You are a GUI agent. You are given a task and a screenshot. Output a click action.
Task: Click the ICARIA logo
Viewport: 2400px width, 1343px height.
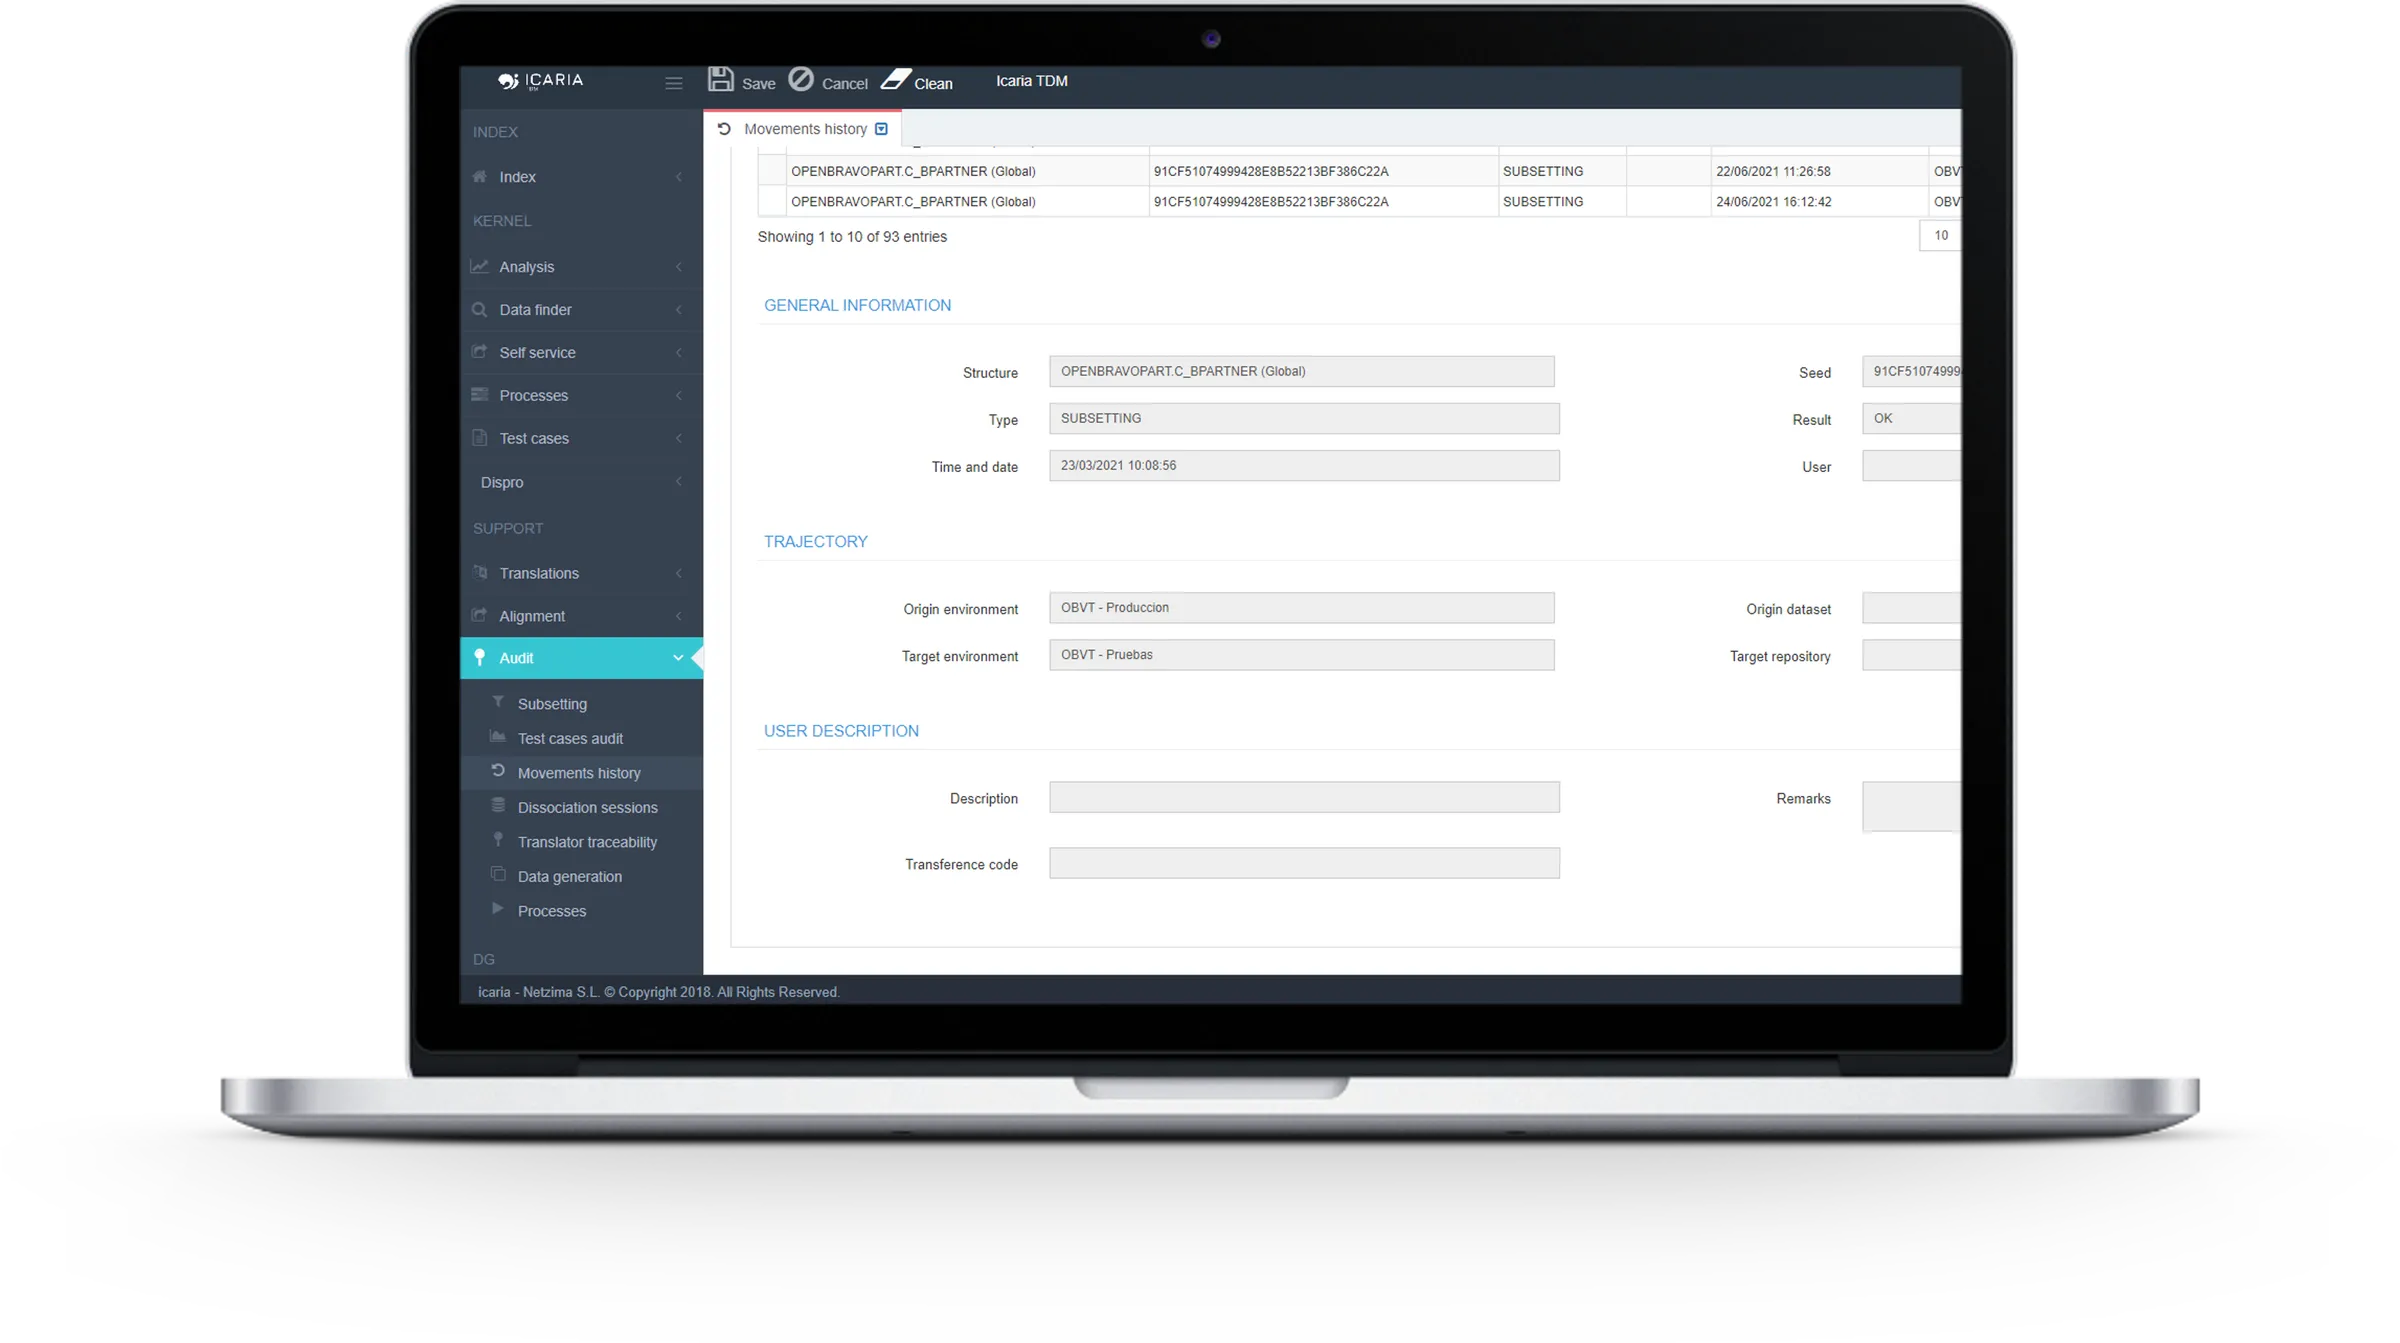click(540, 80)
